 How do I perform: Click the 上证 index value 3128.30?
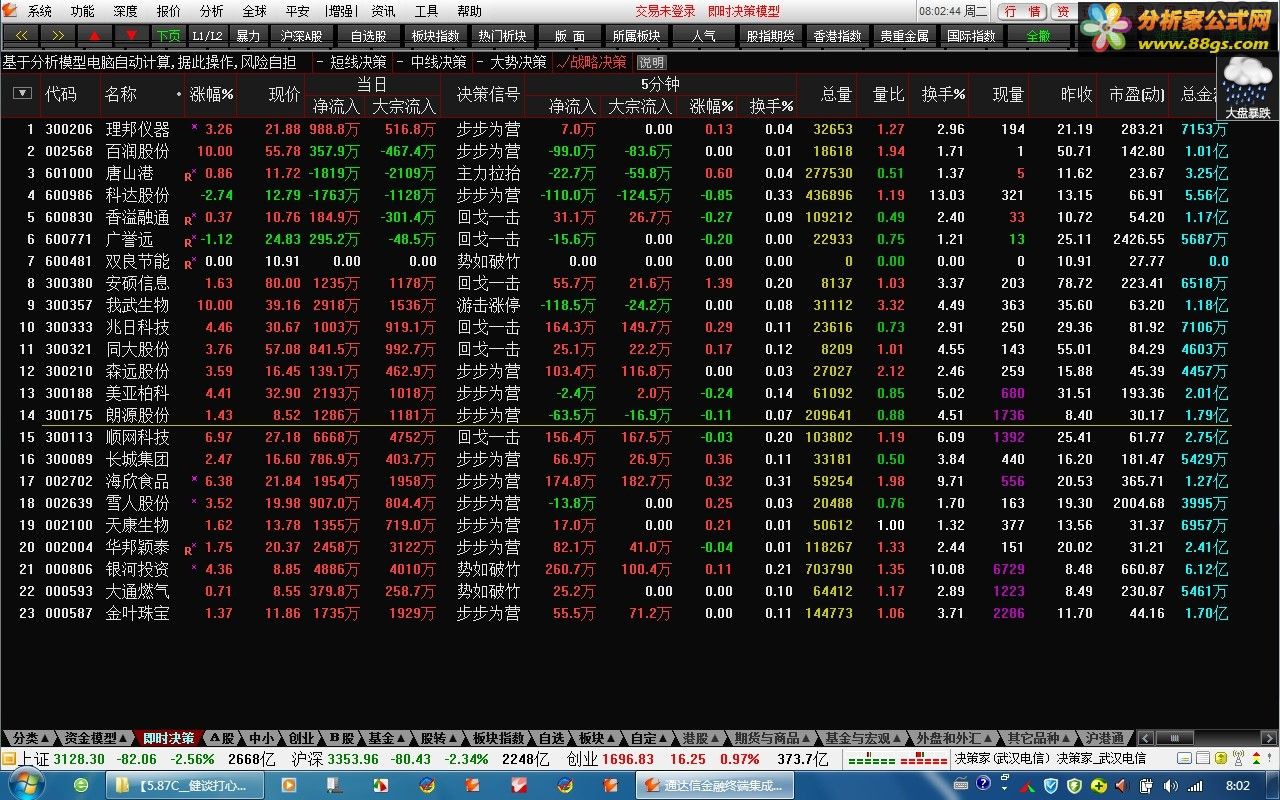79,759
